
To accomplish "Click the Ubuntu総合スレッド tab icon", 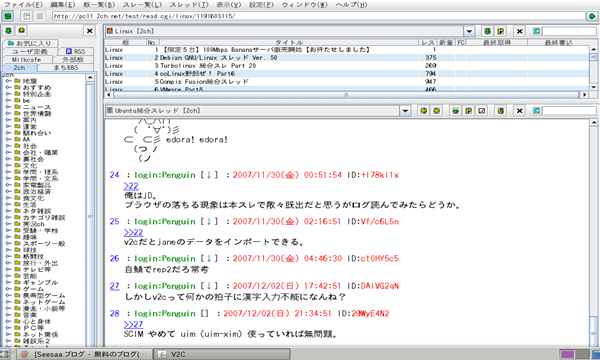I will coord(110,111).
